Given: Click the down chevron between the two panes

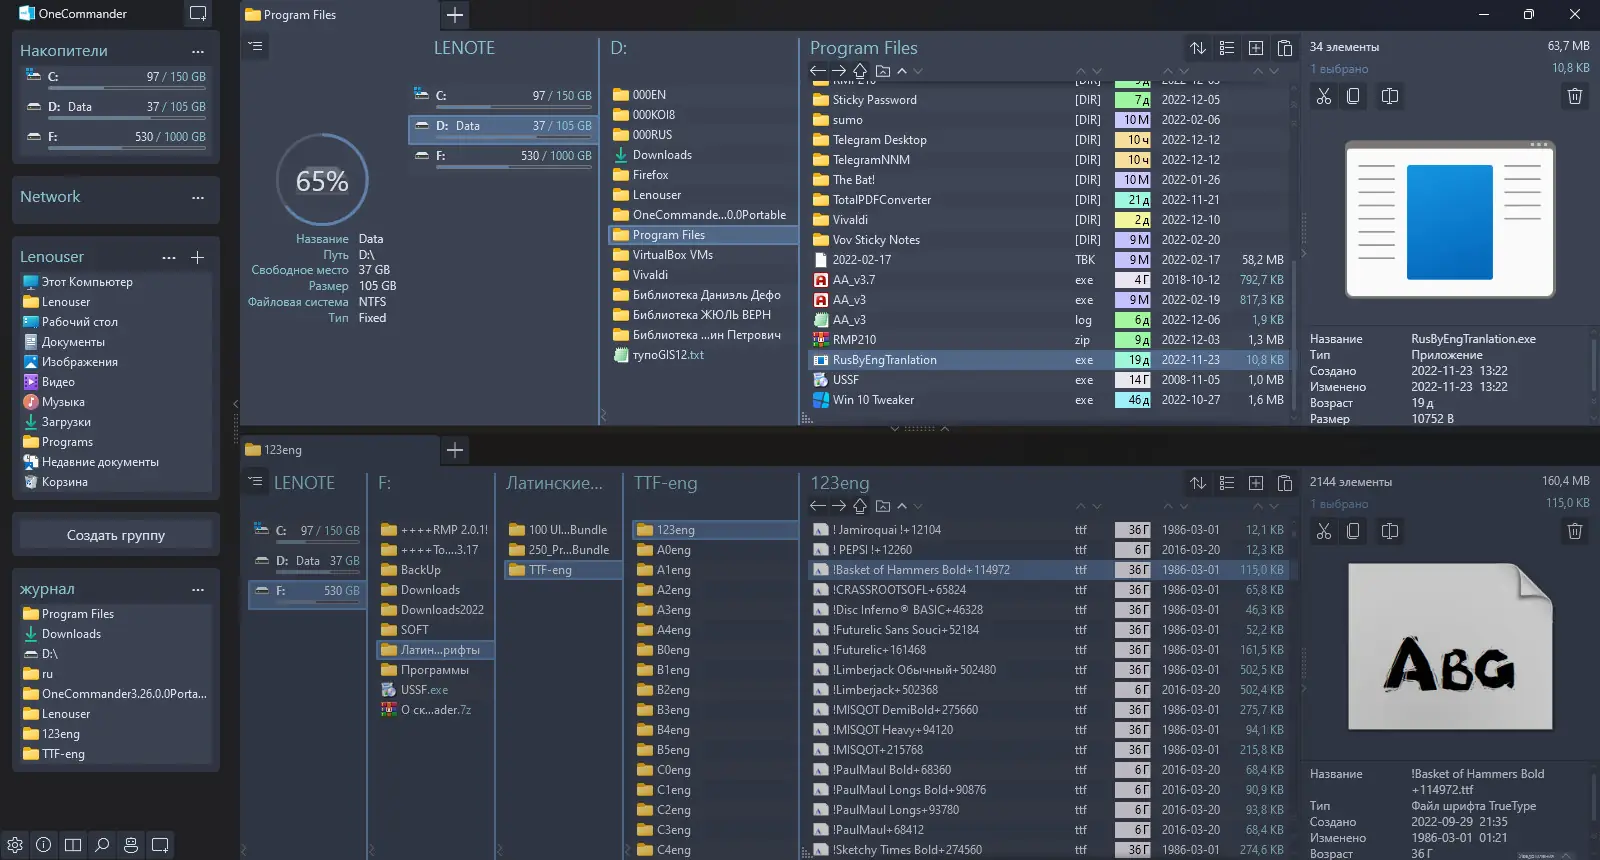Looking at the screenshot, I should click(895, 428).
